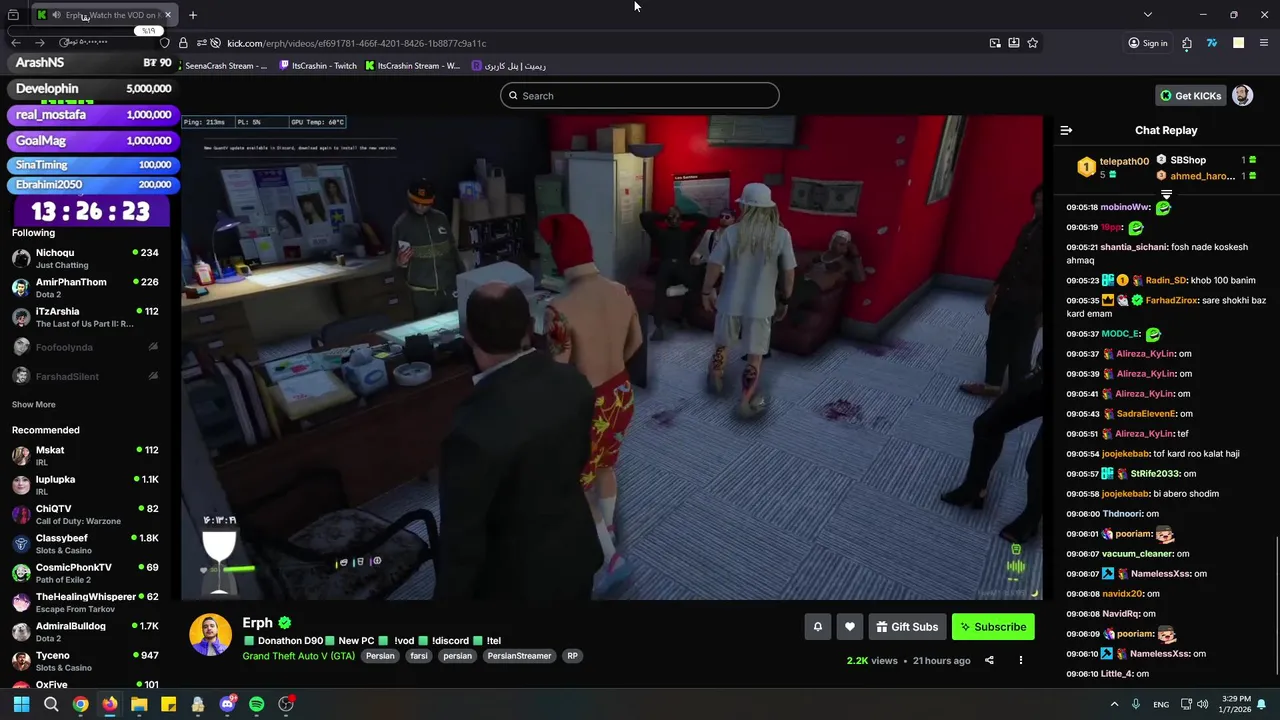Open Classybeef Slots & Casino channel

pos(85,544)
